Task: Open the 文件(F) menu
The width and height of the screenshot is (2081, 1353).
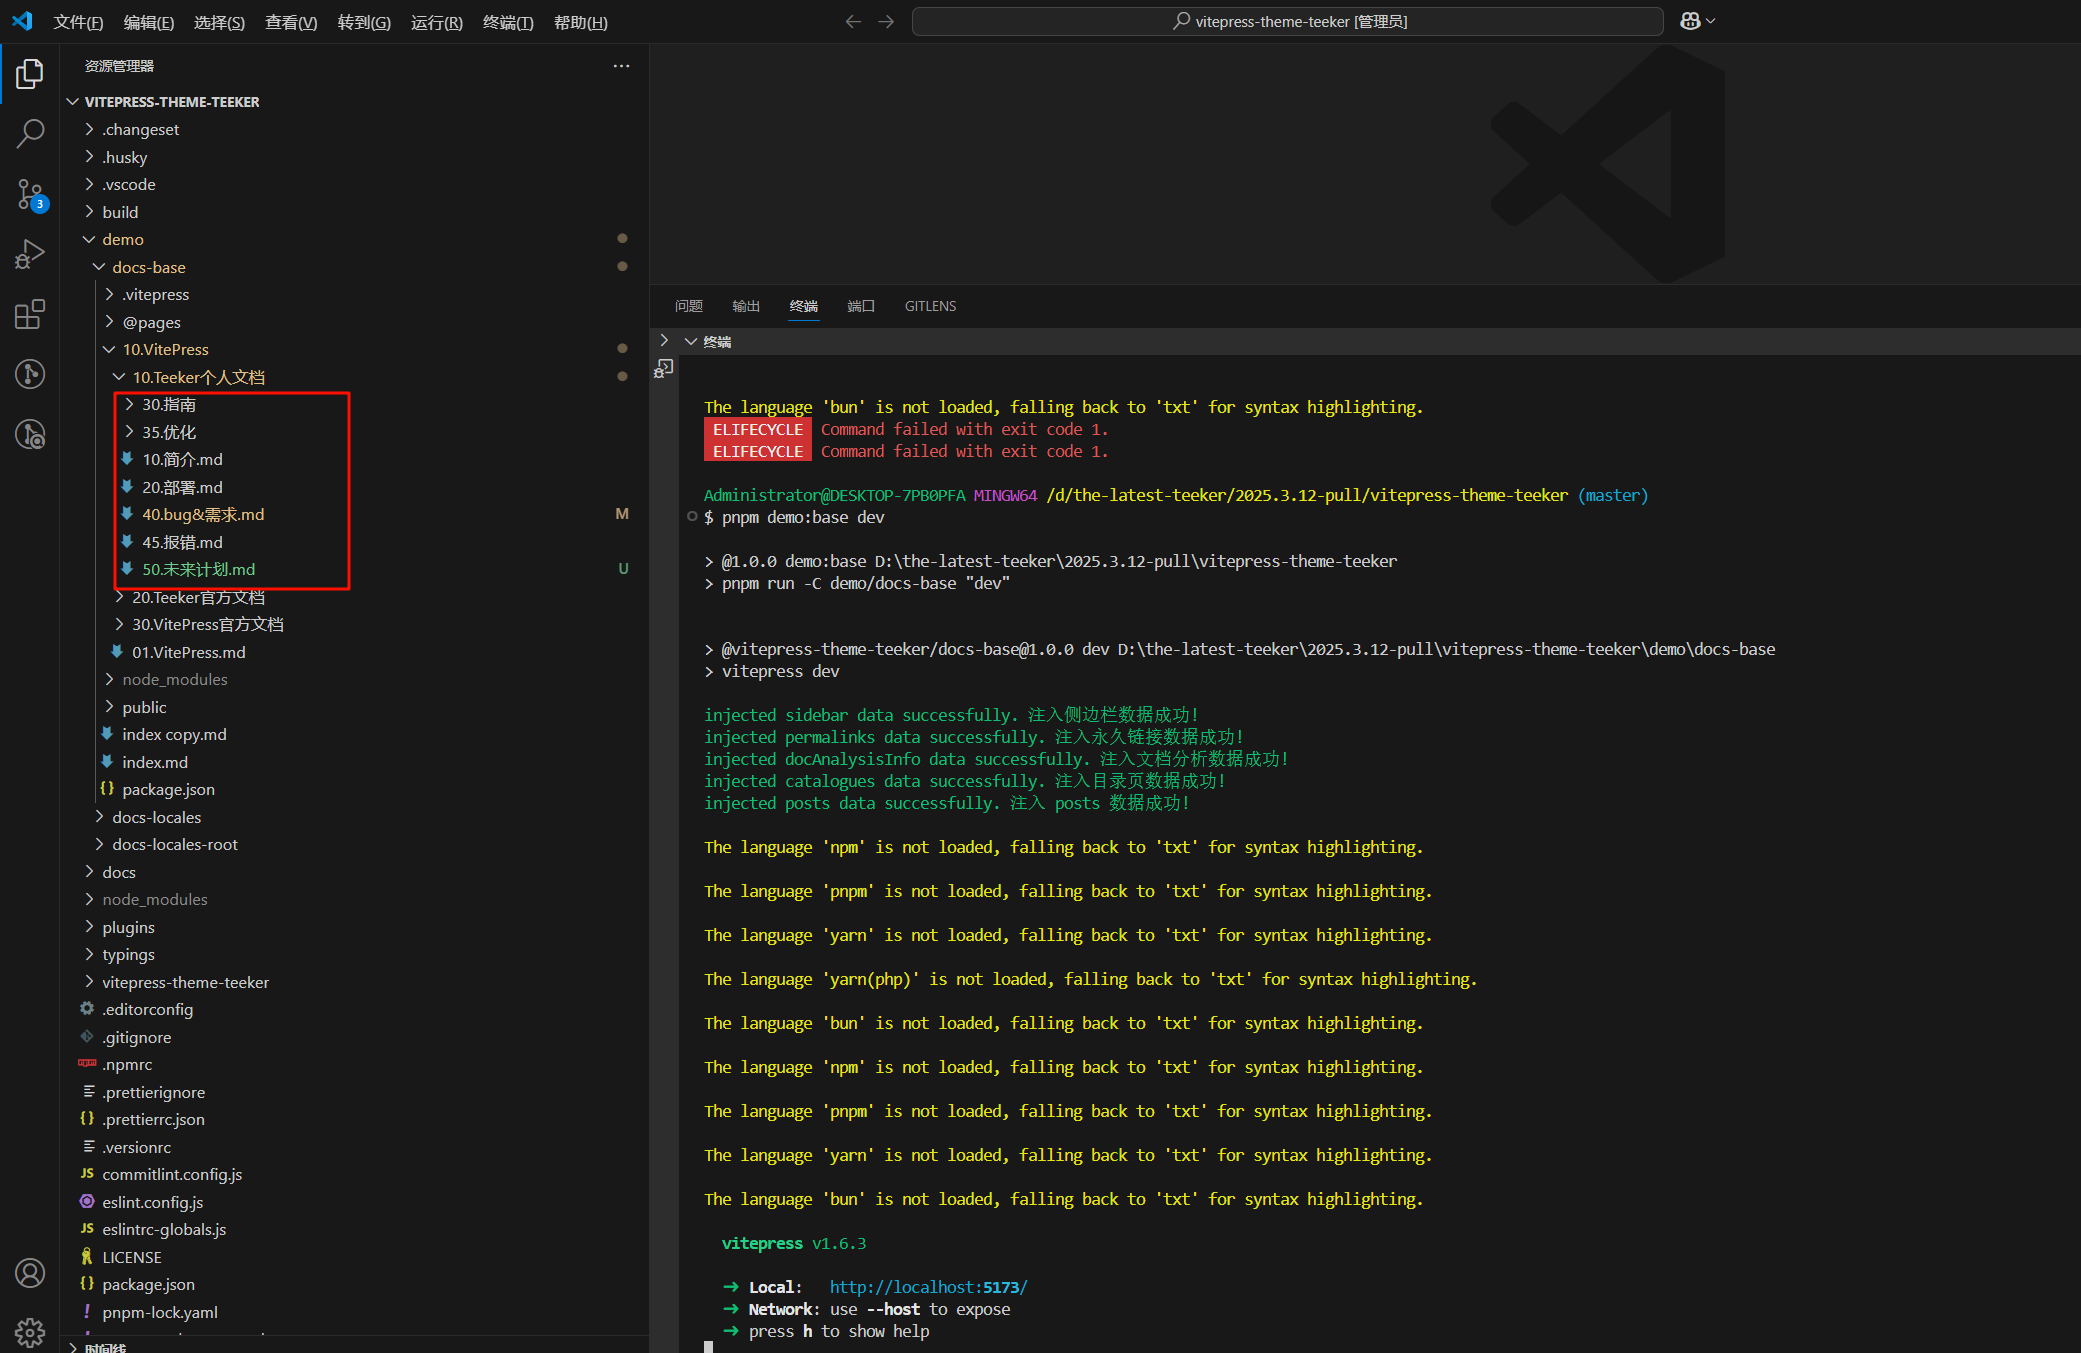Action: click(78, 22)
